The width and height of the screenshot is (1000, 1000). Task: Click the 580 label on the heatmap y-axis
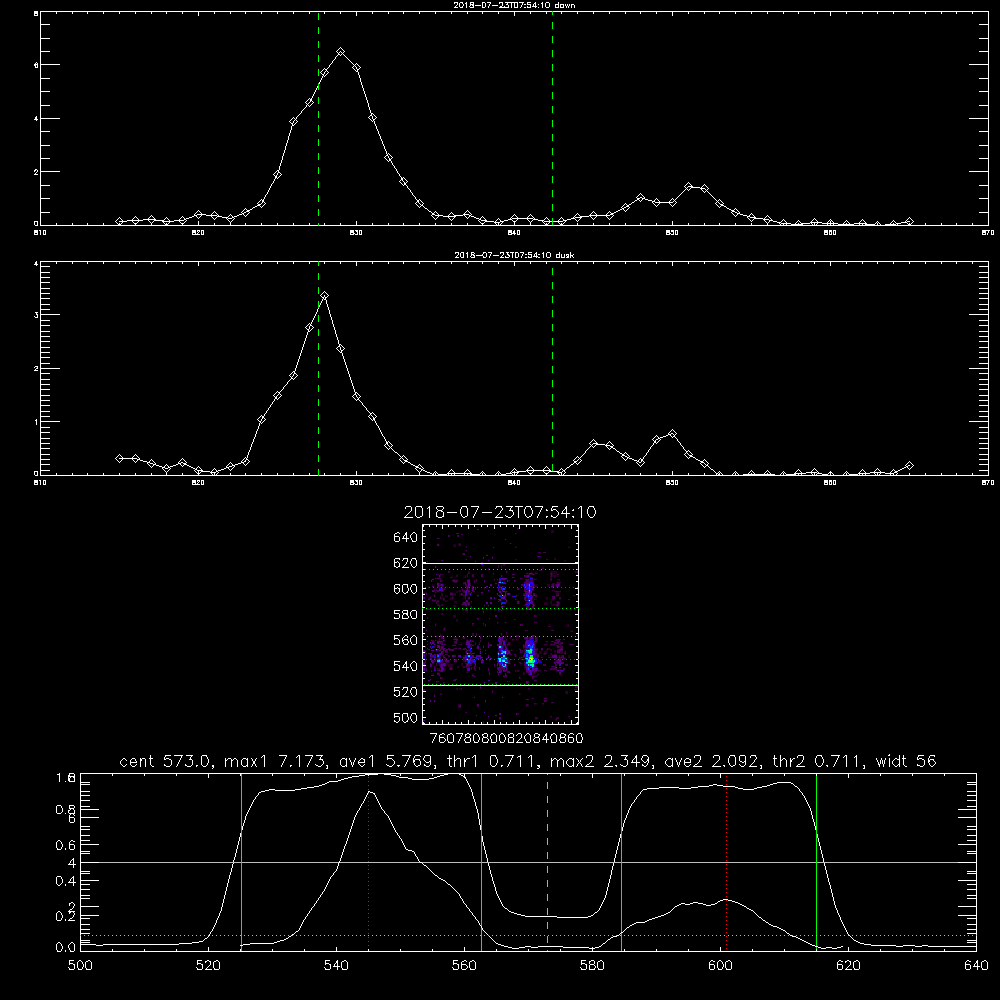(406, 614)
